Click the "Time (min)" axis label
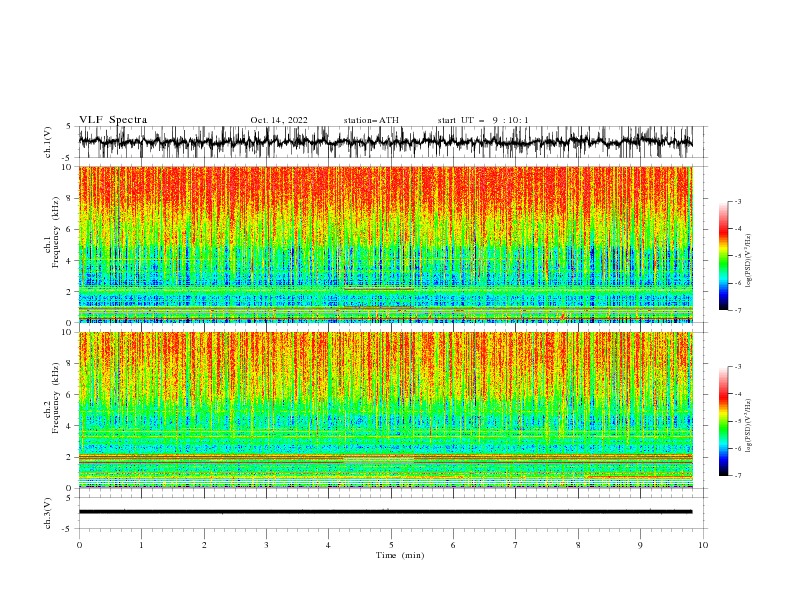This screenshot has width=792, height=612. [400, 555]
